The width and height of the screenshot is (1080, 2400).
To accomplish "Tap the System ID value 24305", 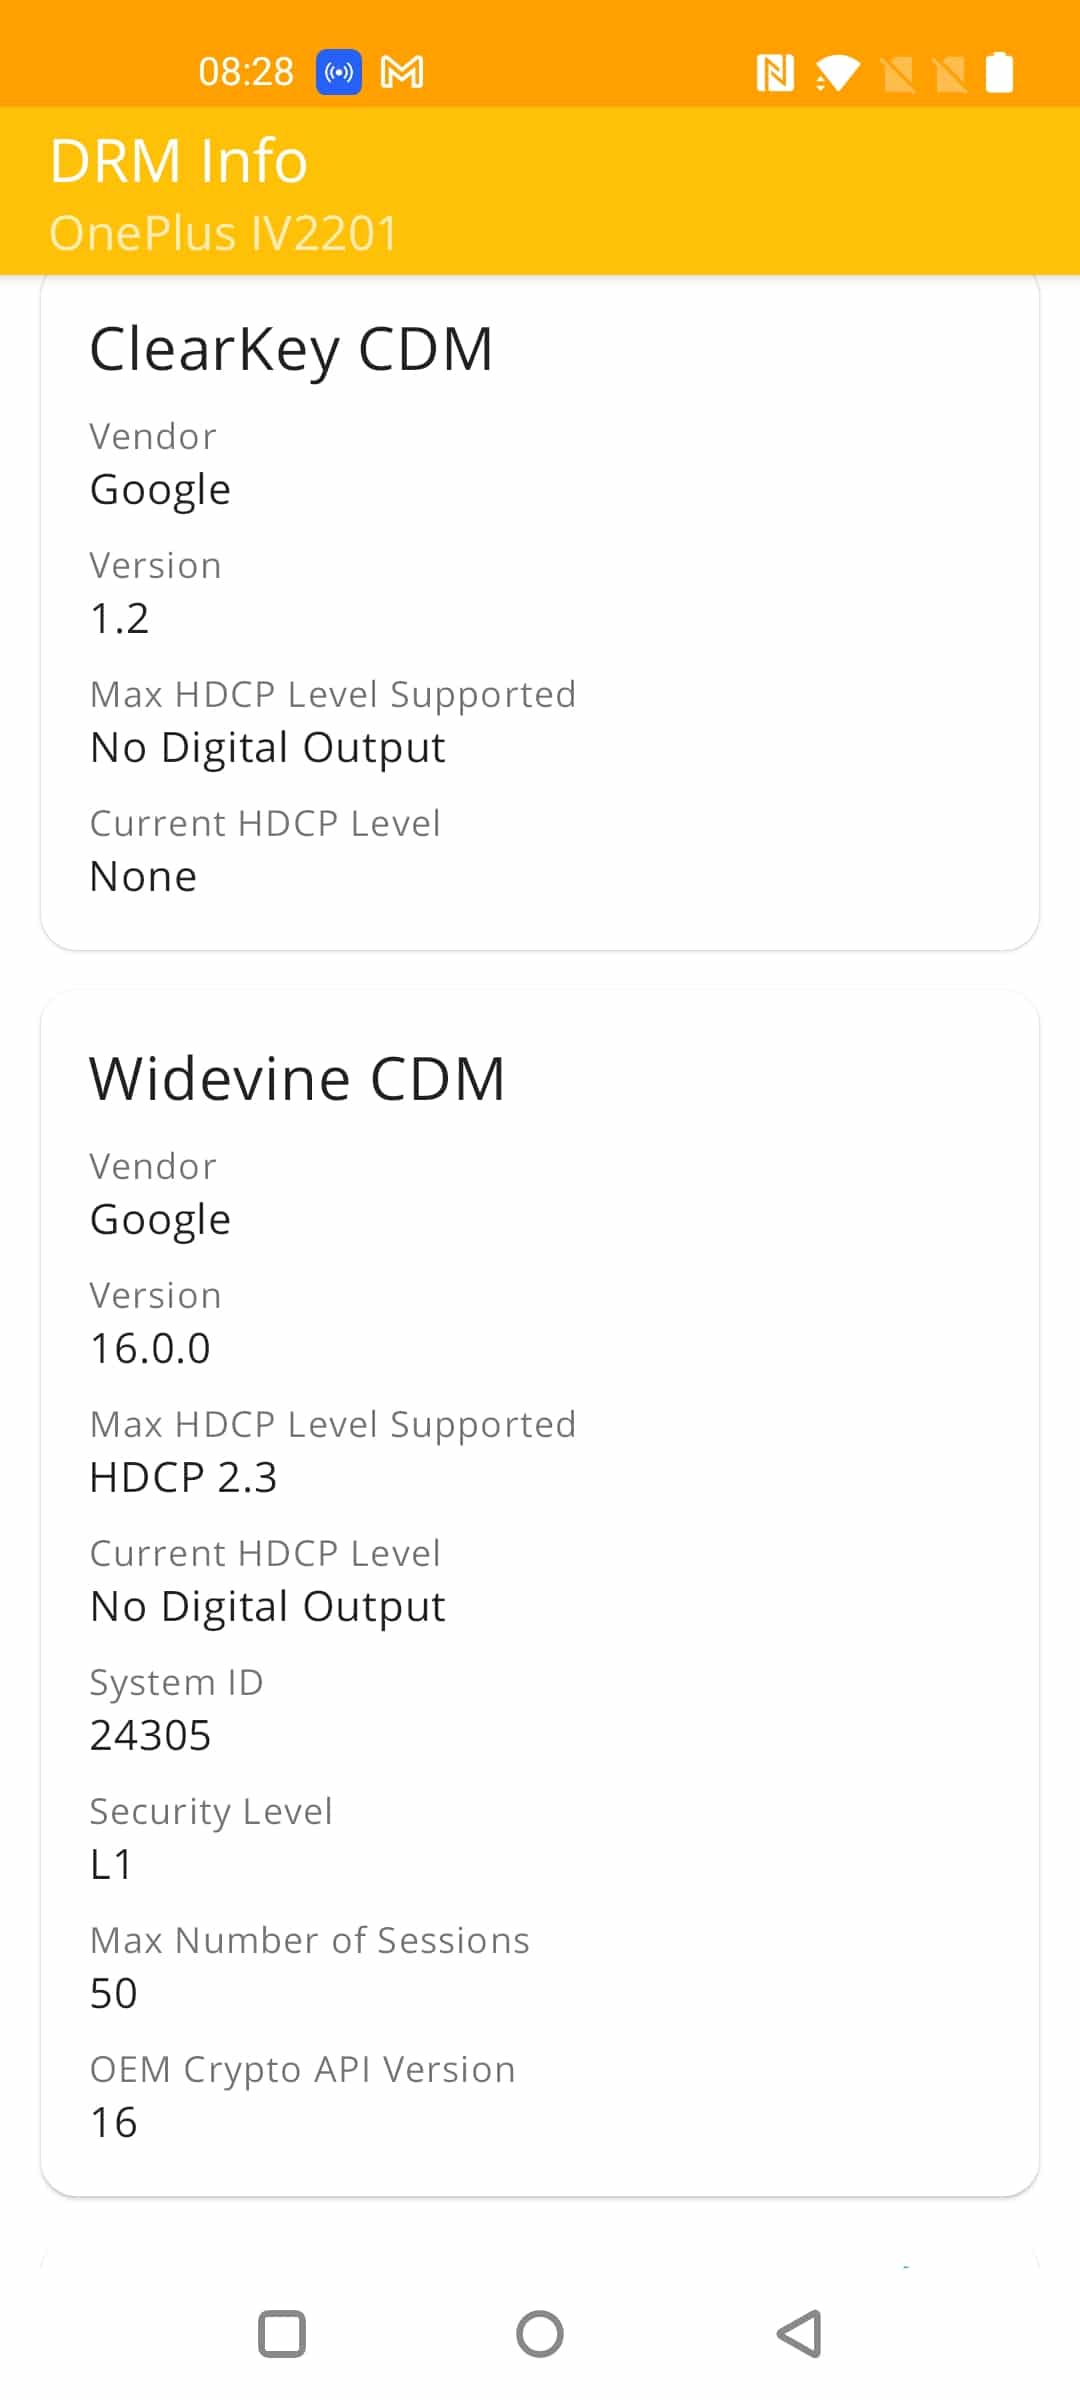I will (150, 1735).
